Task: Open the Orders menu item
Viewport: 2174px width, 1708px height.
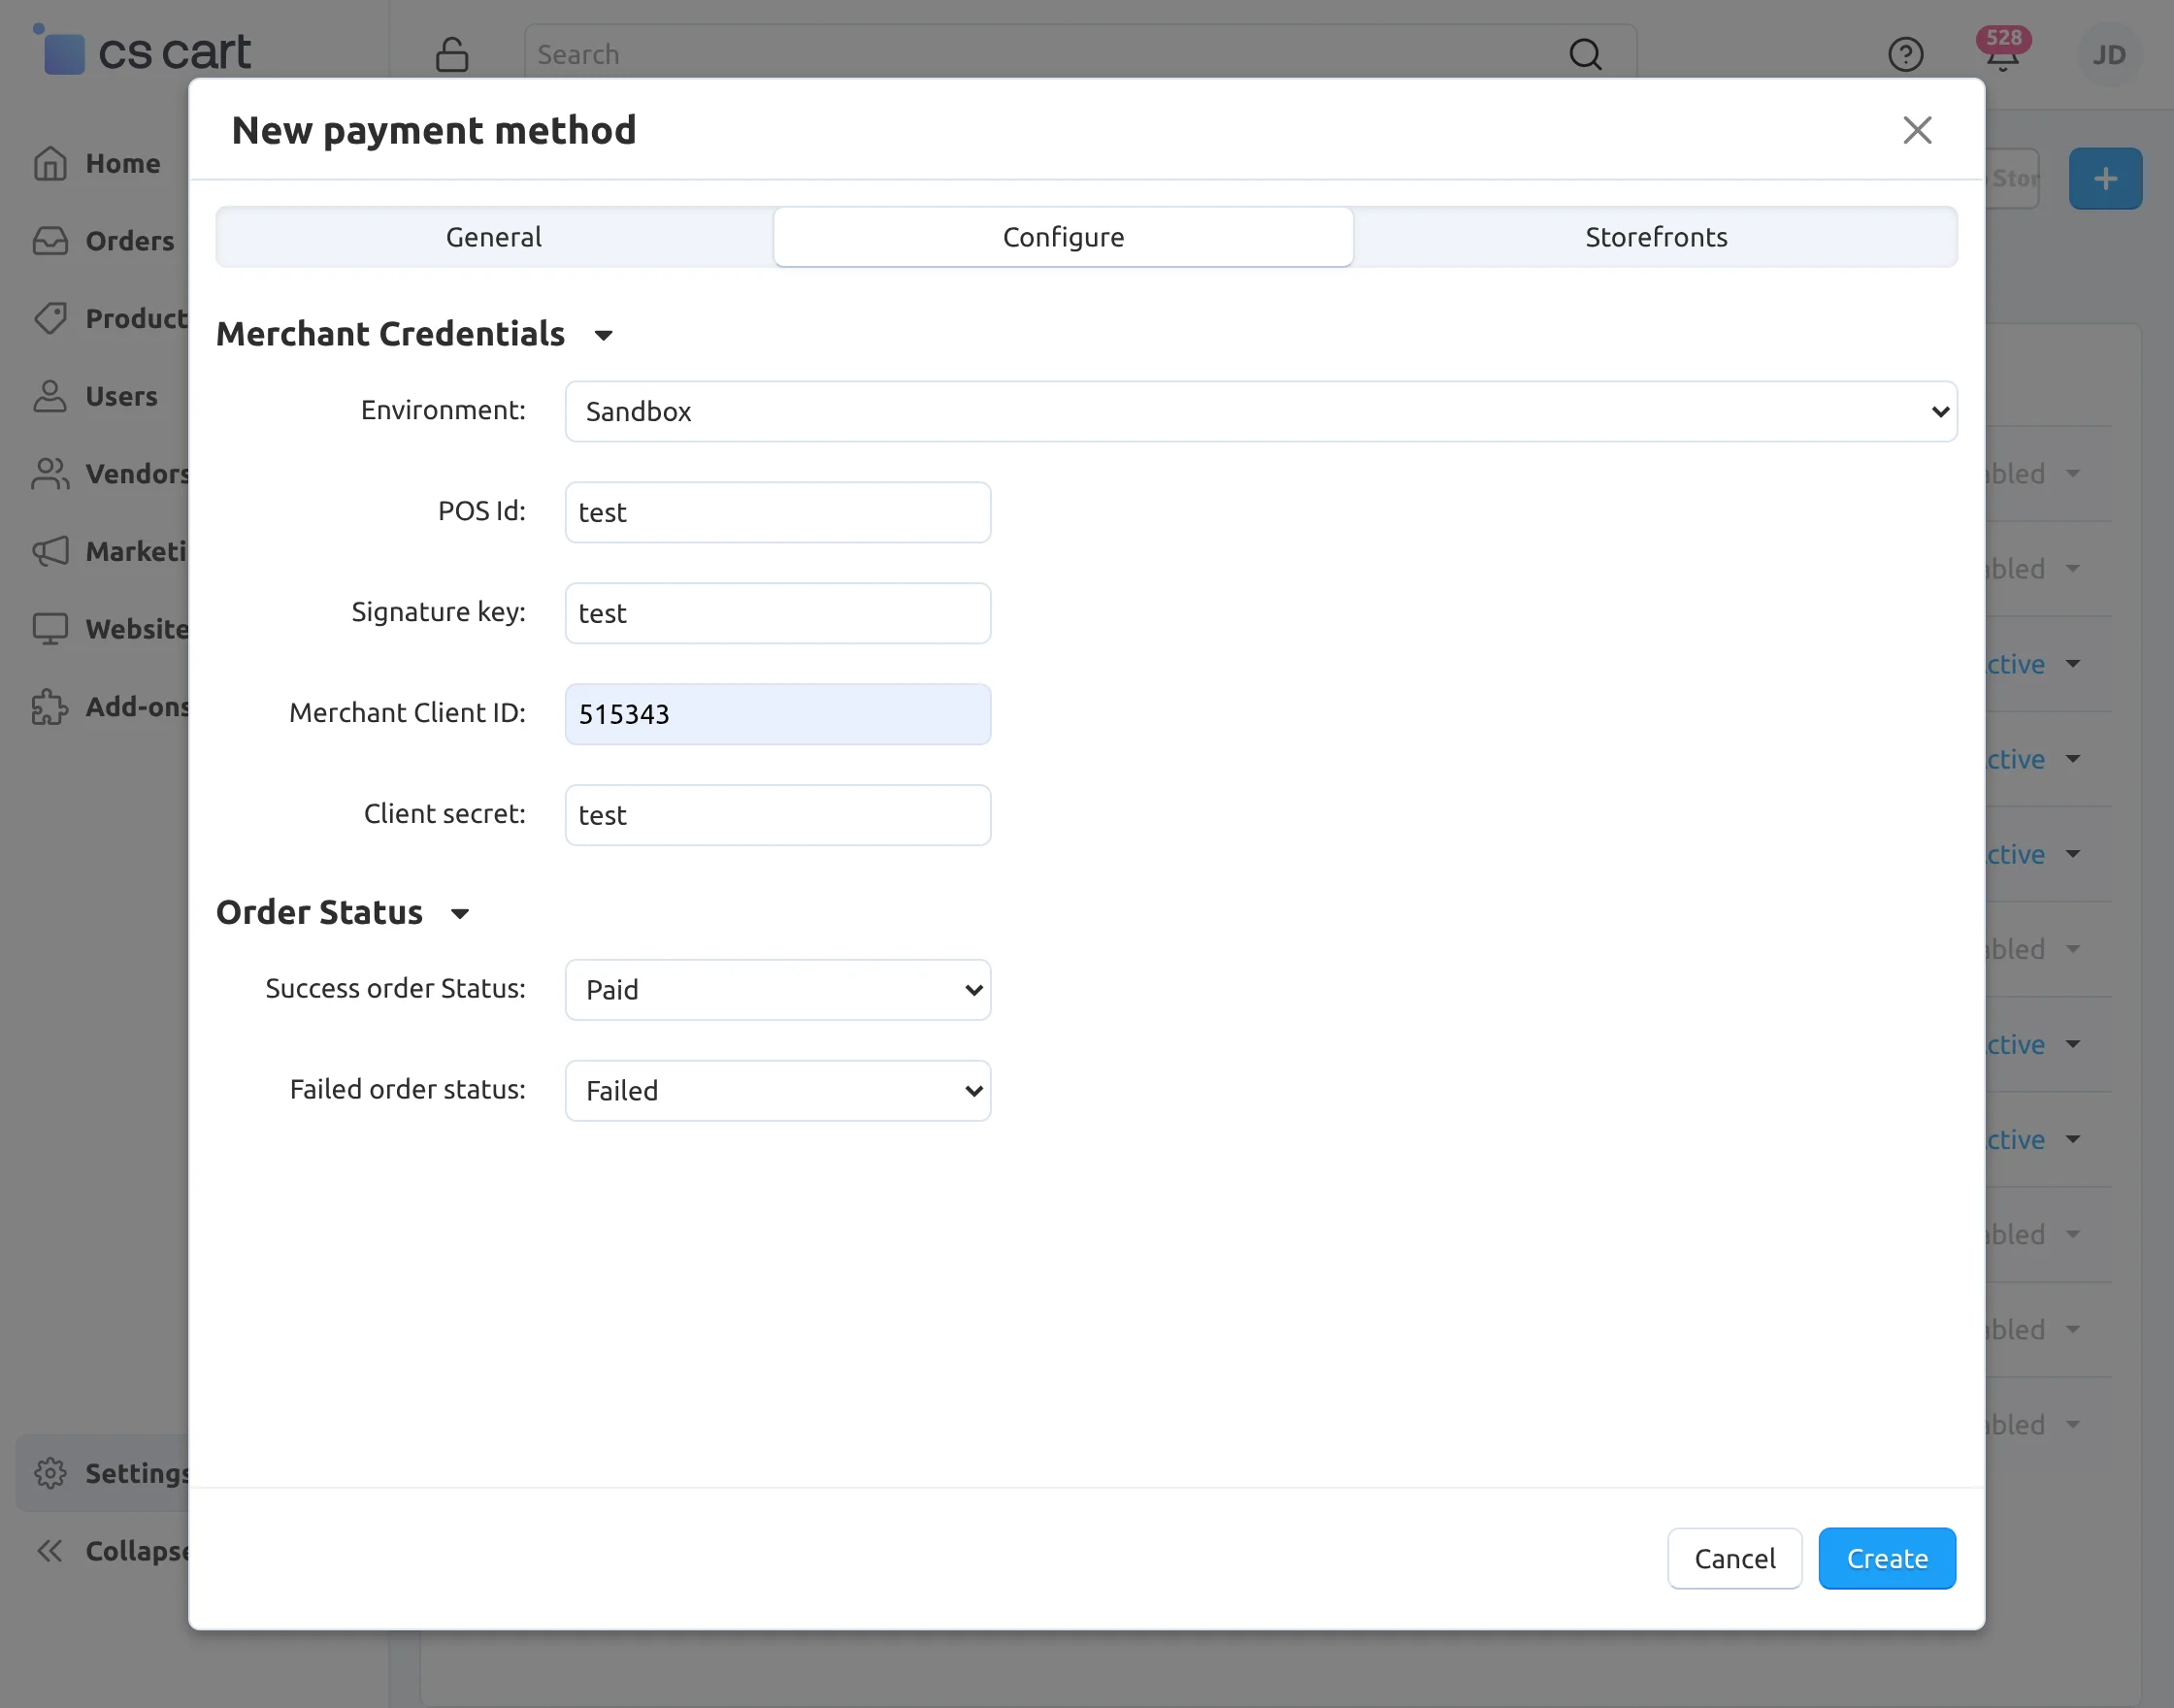Action: point(130,241)
